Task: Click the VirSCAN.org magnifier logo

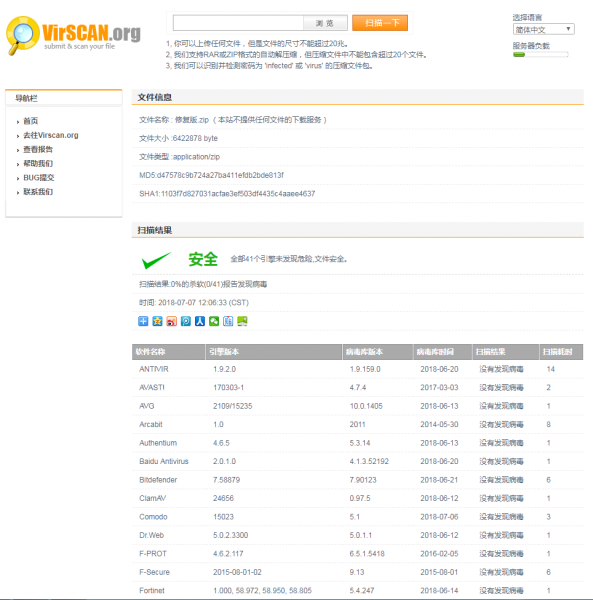Action: click(x=73, y=35)
